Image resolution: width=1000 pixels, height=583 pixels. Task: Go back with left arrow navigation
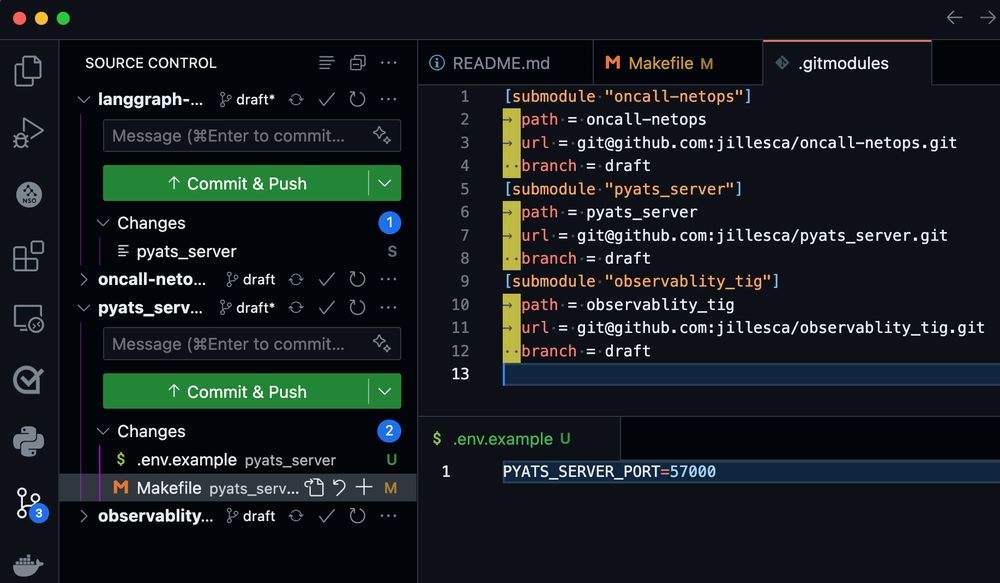pyautogui.click(x=955, y=18)
